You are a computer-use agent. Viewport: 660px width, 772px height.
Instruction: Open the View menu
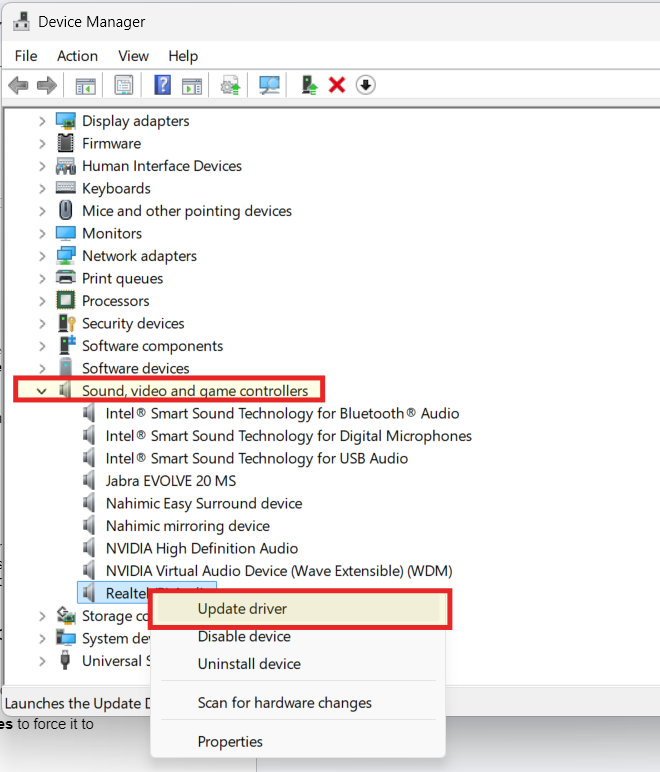tap(133, 56)
